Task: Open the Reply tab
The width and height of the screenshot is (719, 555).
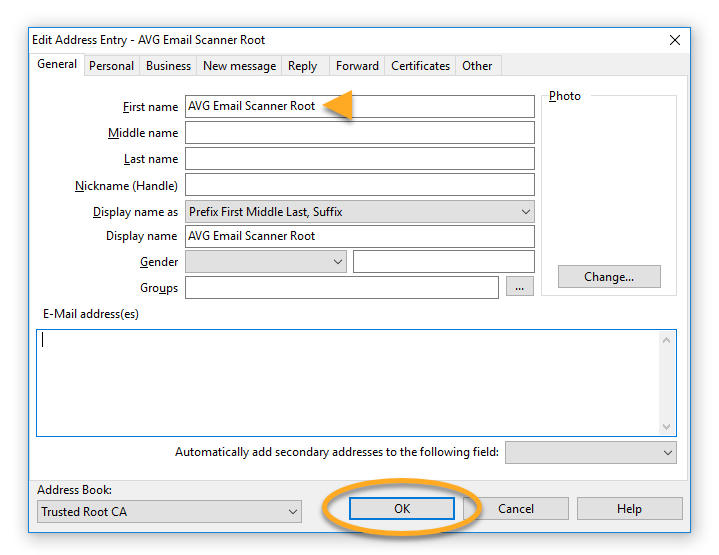Action: (303, 66)
